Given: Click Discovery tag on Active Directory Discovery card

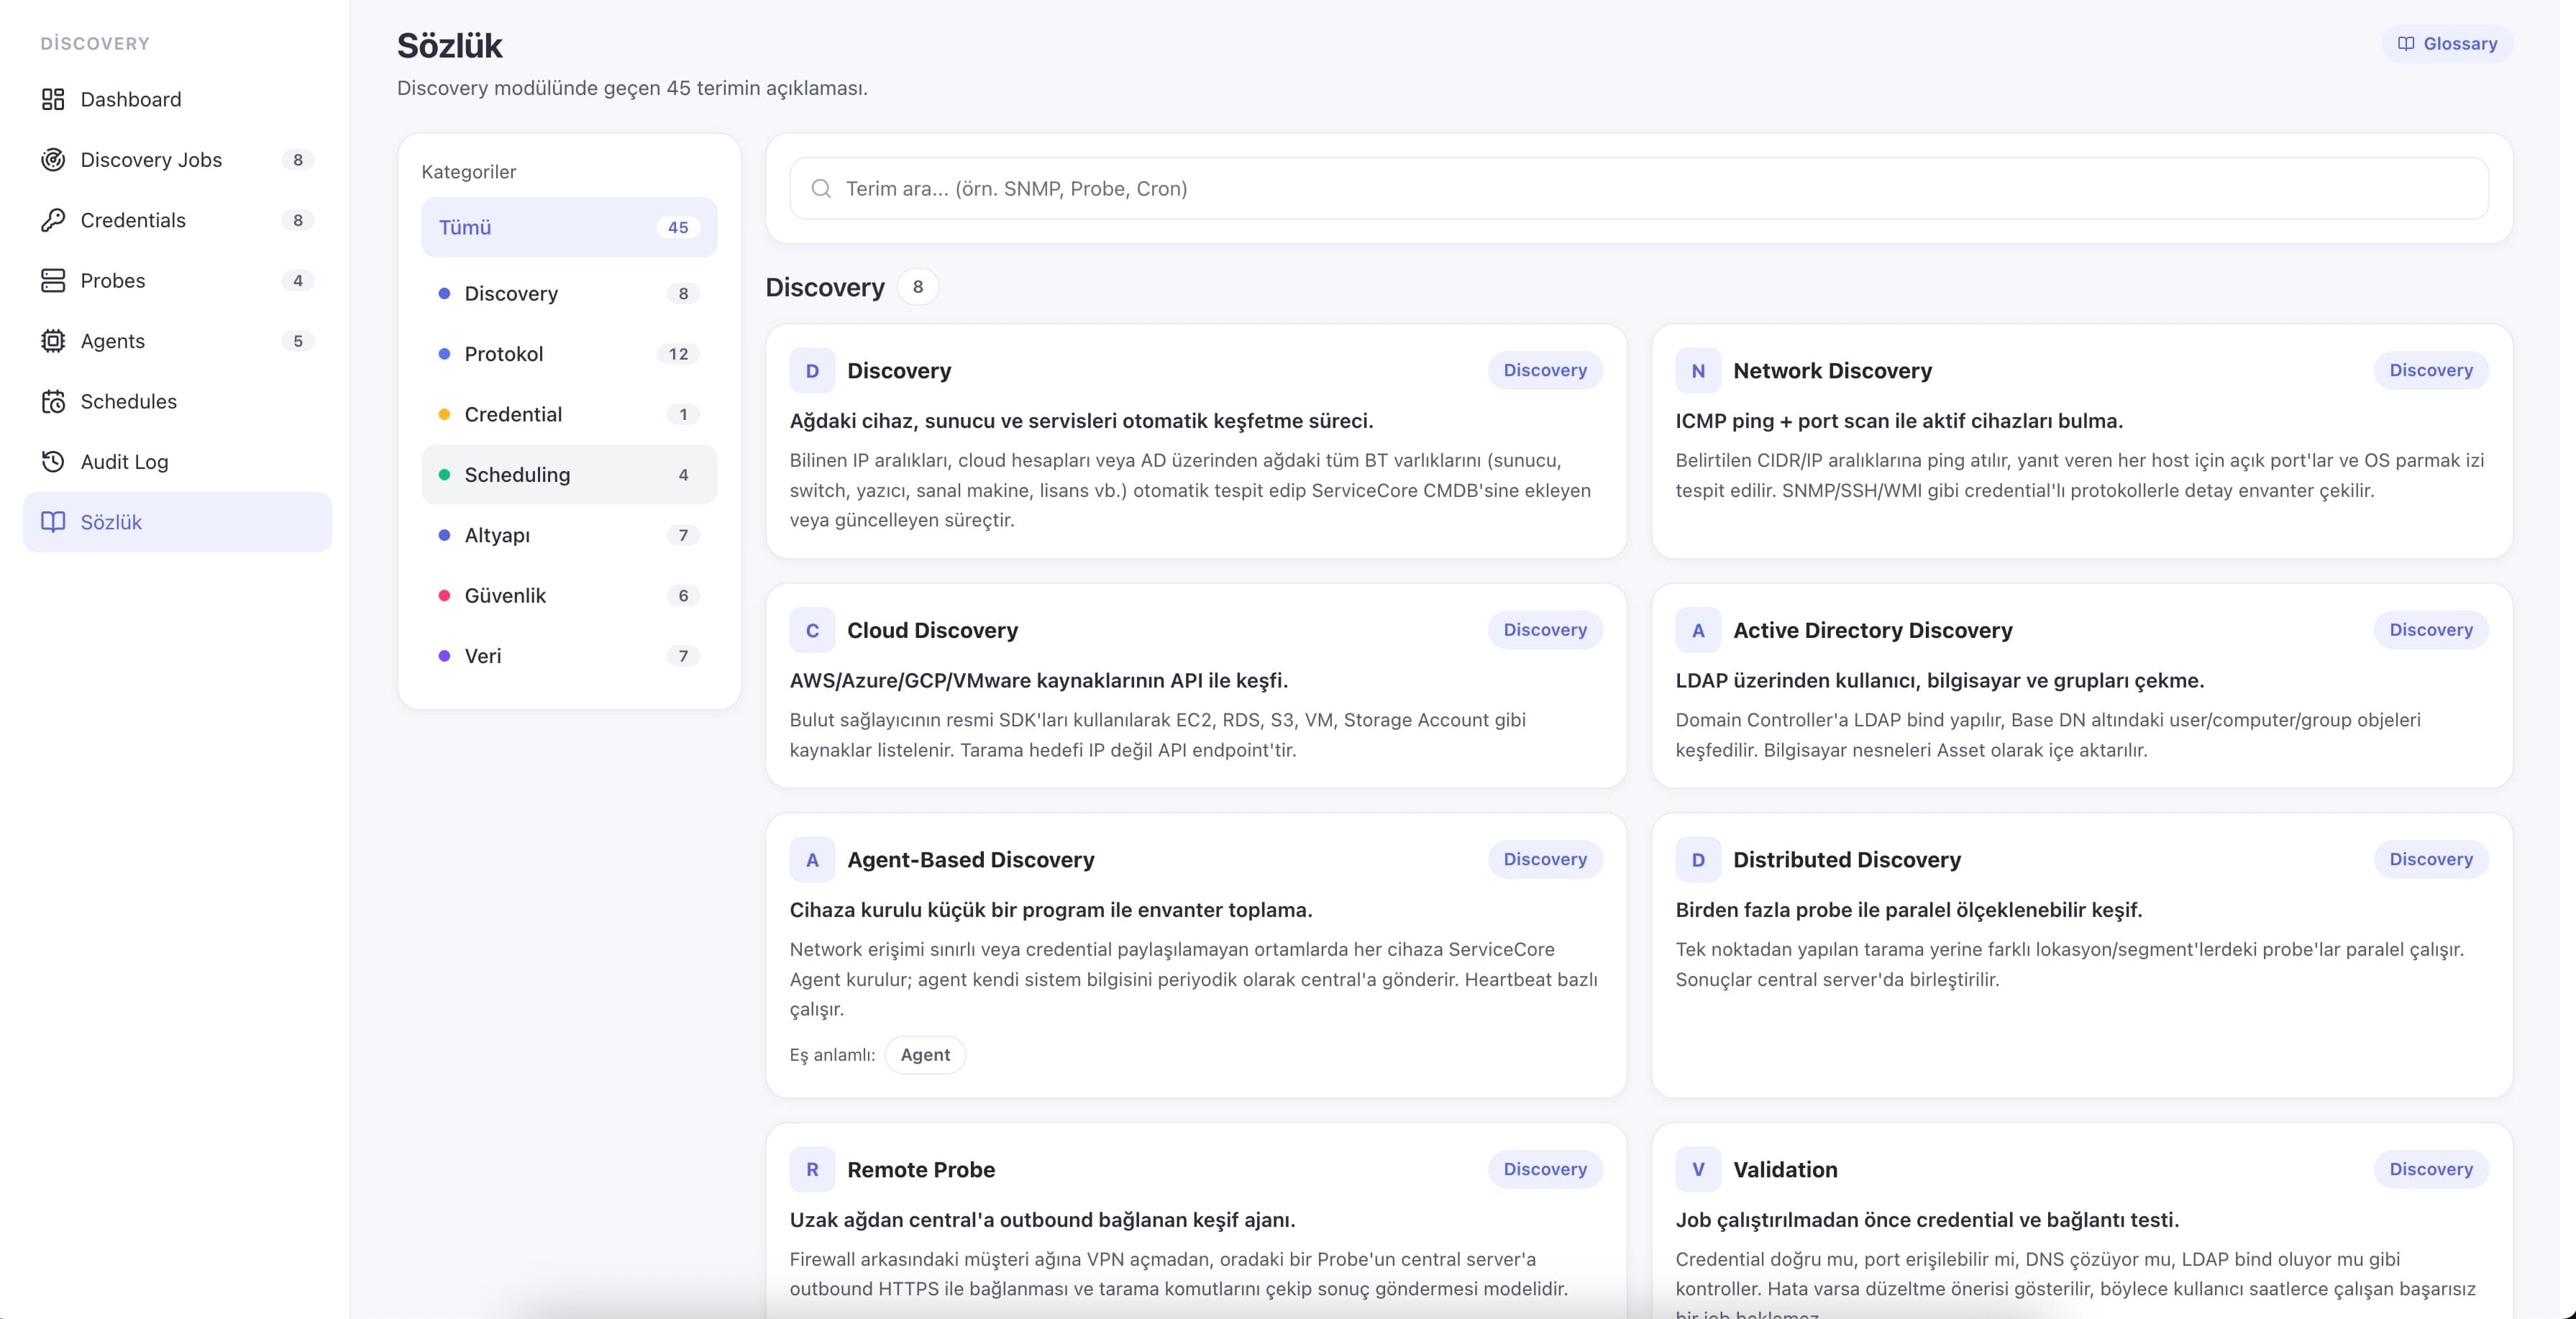Looking at the screenshot, I should click(x=2431, y=630).
